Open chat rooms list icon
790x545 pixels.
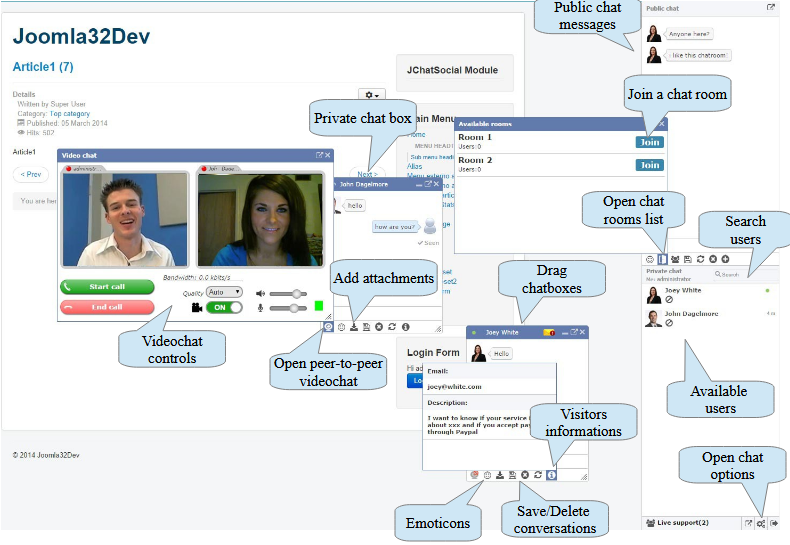[x=662, y=258]
